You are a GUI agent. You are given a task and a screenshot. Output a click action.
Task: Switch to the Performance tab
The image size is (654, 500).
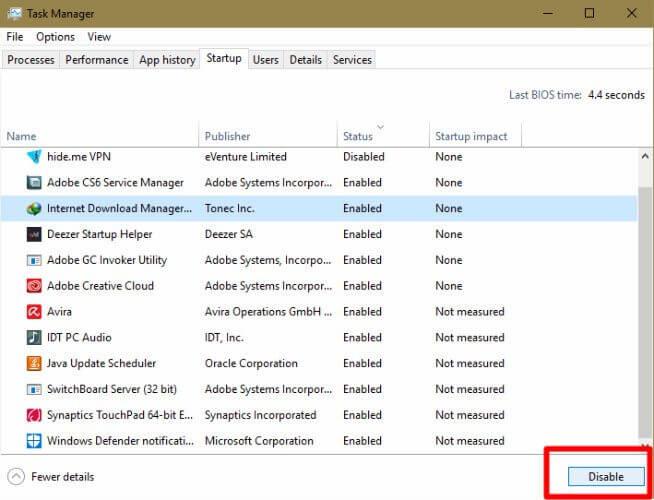click(97, 60)
